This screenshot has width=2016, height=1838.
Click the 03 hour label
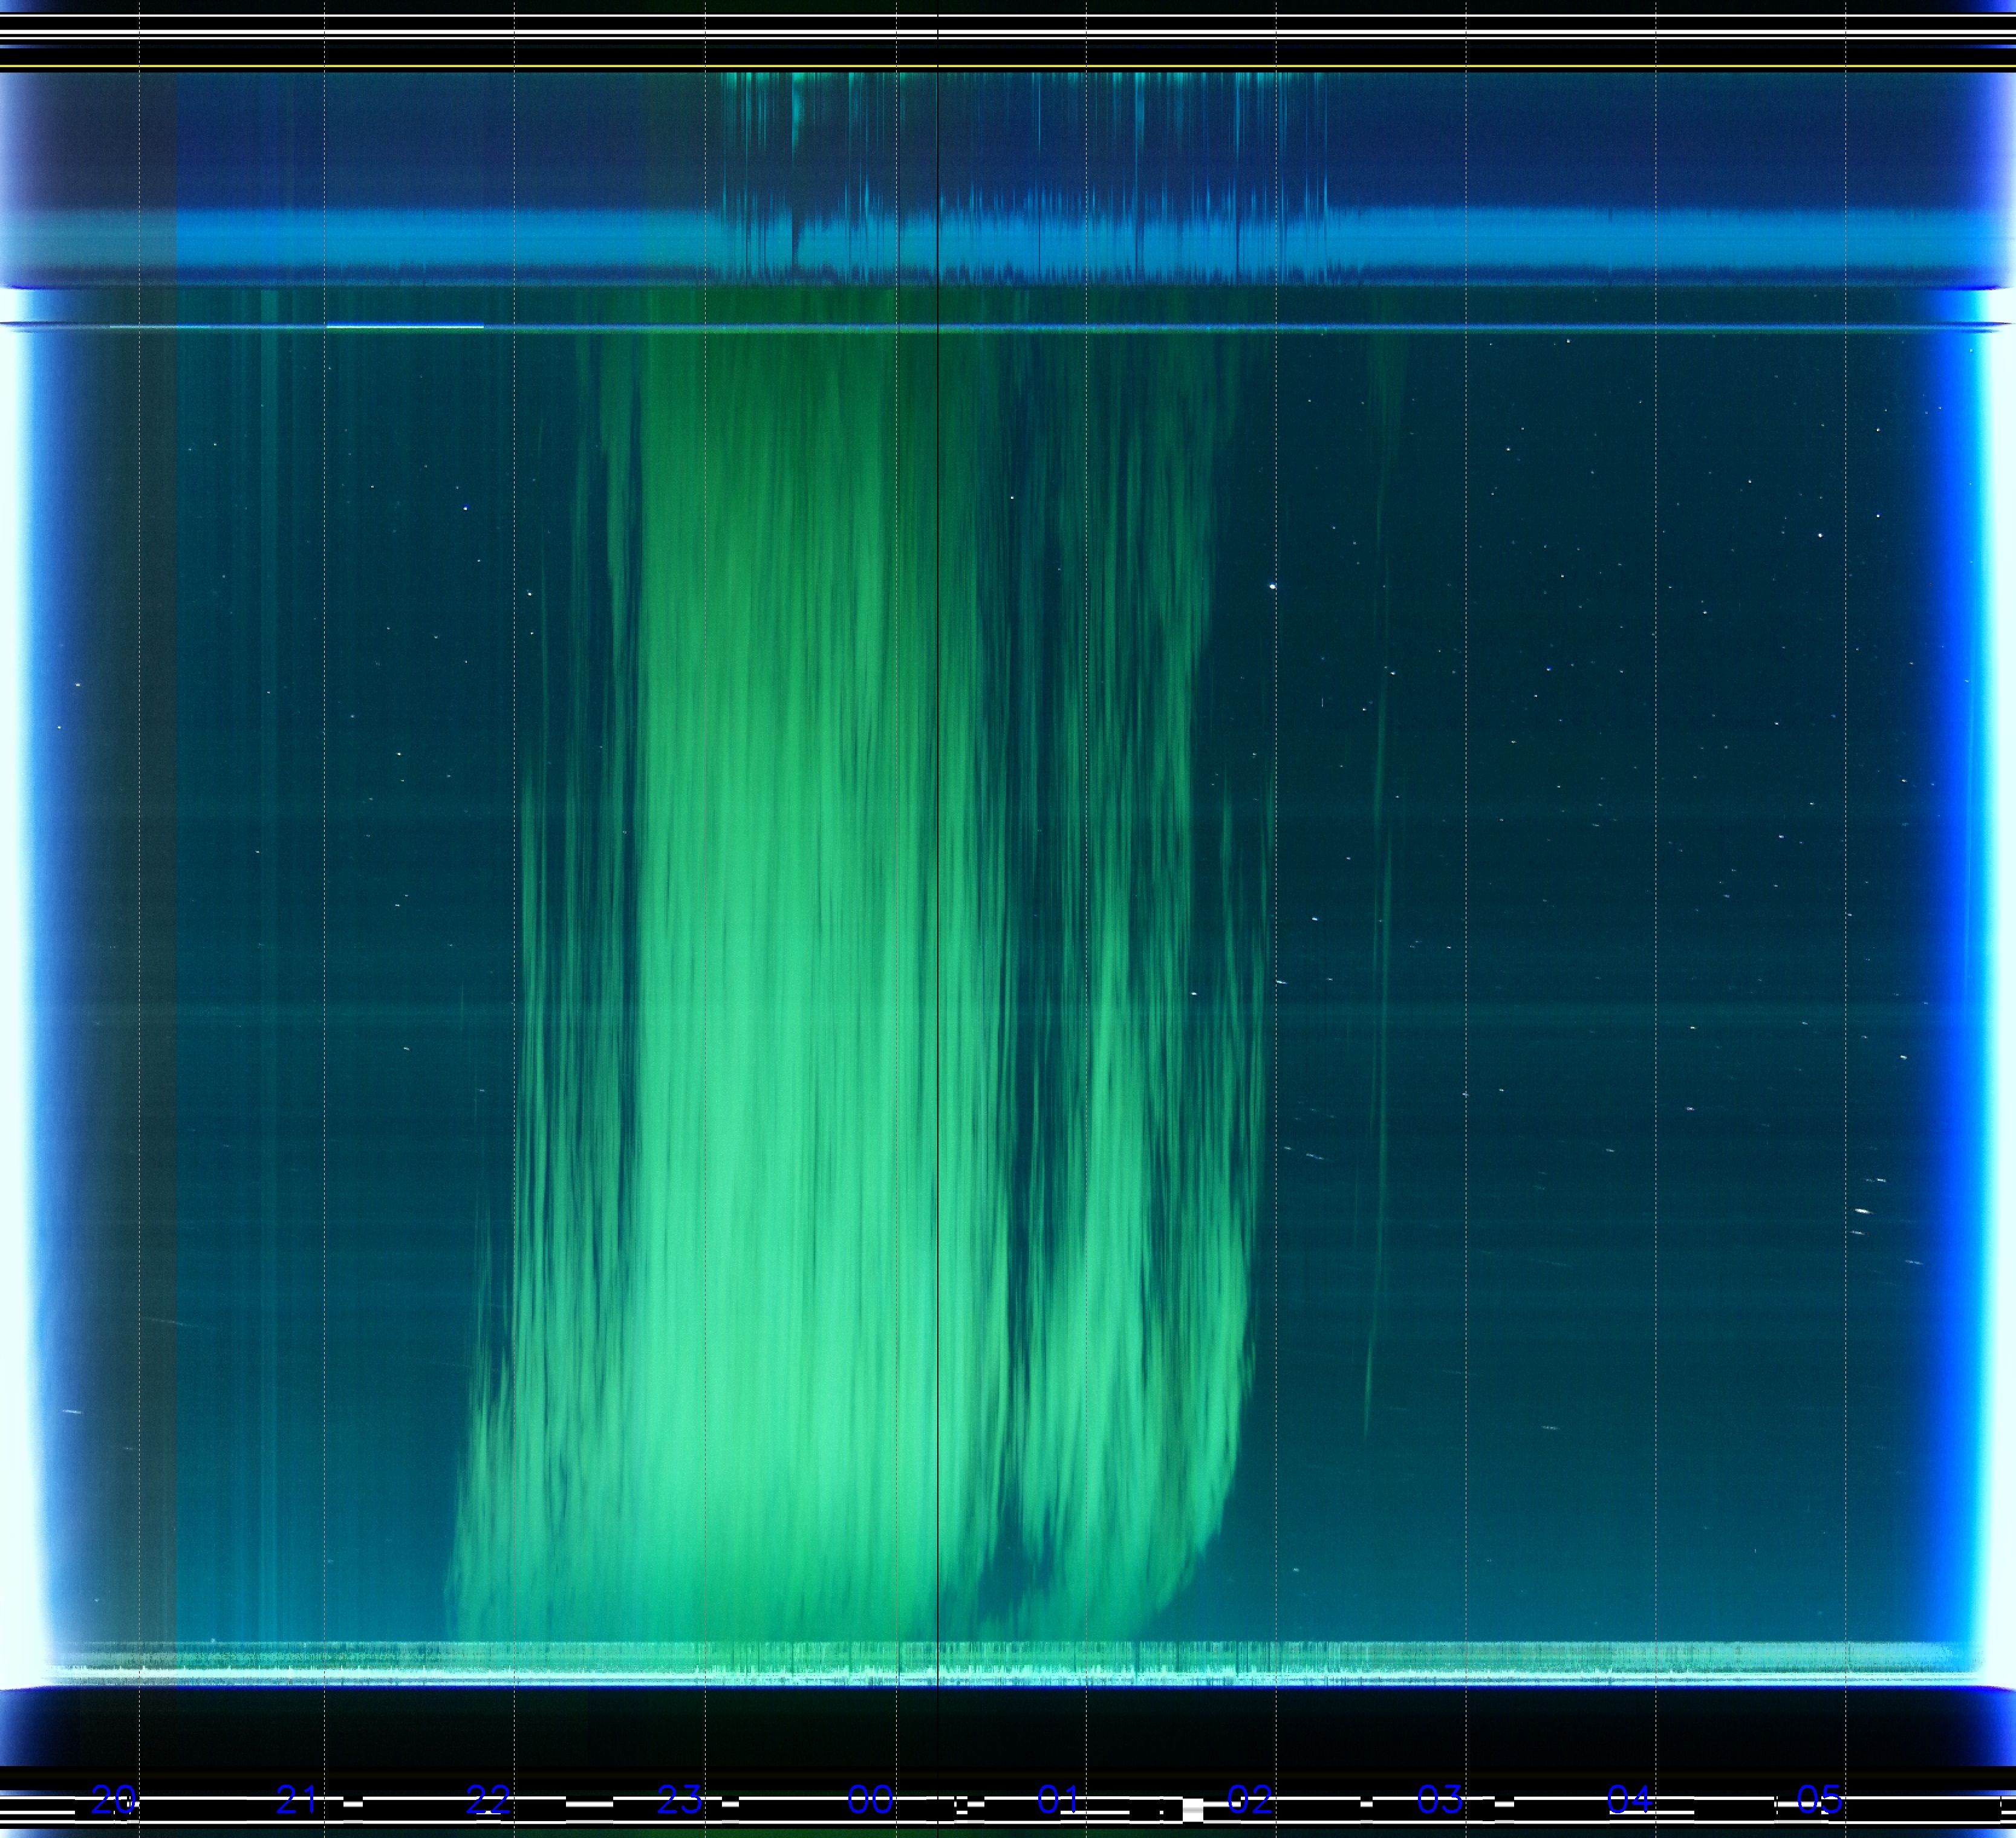pyautogui.click(x=1439, y=1801)
